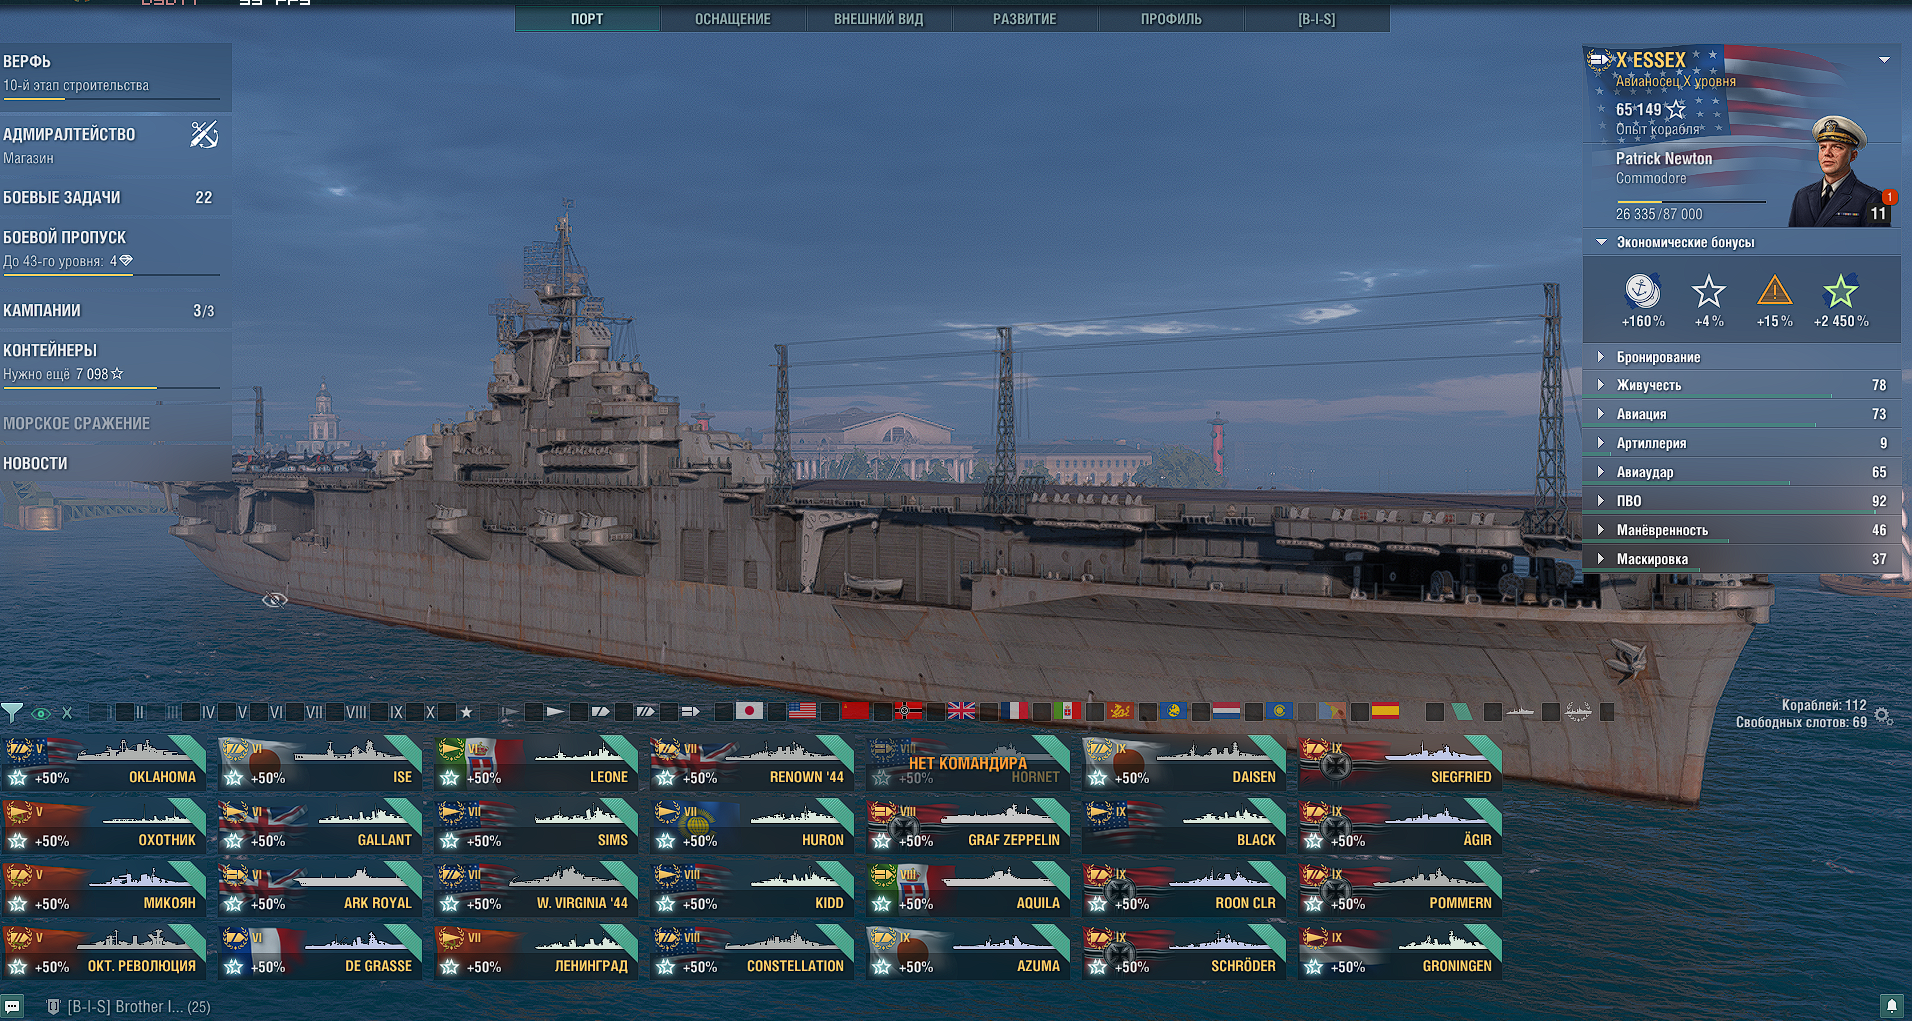Expand the Авиаудар parameter row
Viewport: 1912px width, 1021px height.
coord(1741,472)
